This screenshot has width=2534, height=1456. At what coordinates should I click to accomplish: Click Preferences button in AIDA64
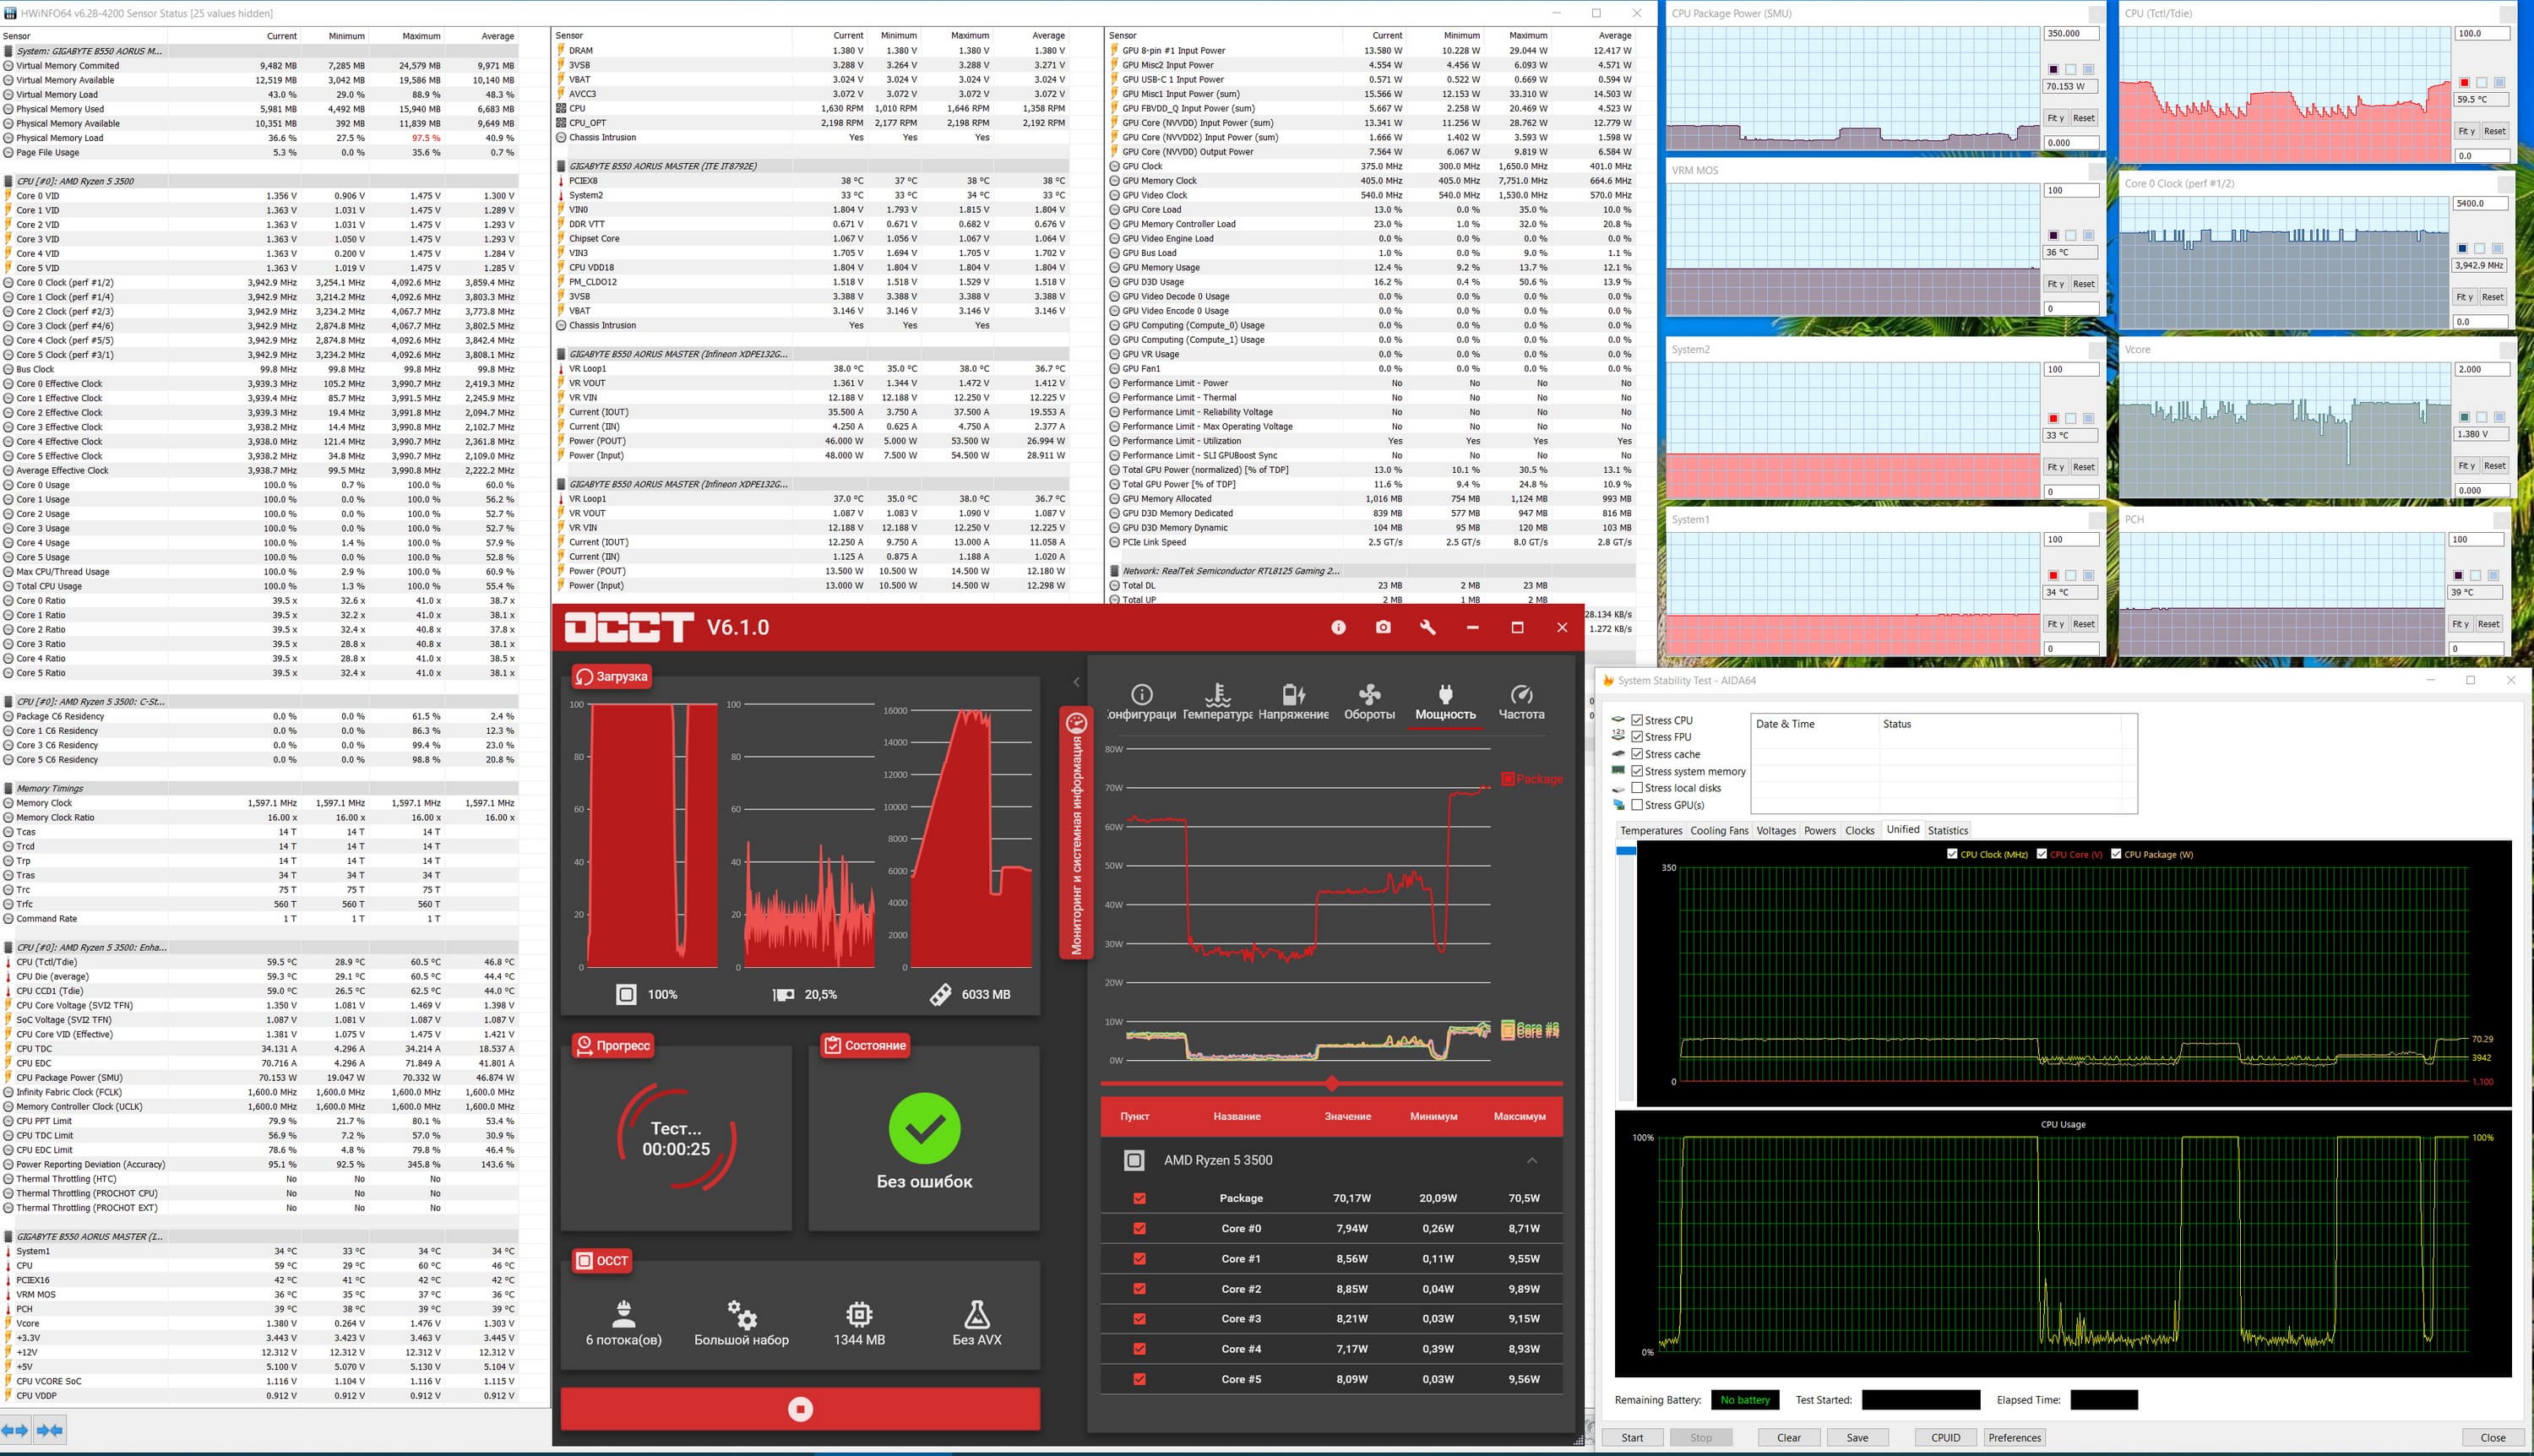click(x=2014, y=1437)
